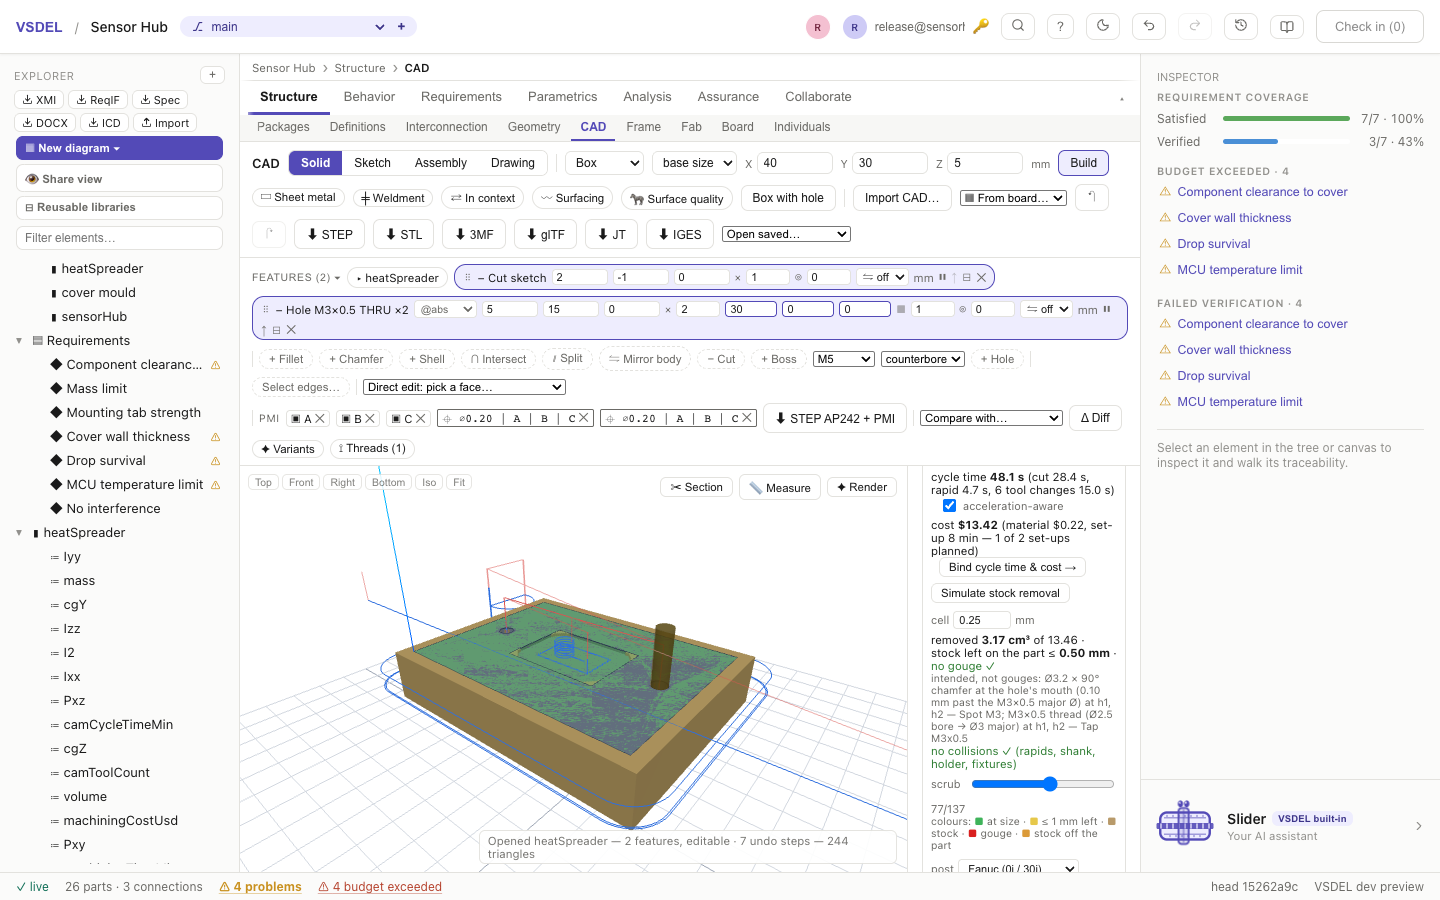
Task: Download JT export
Action: click(611, 234)
